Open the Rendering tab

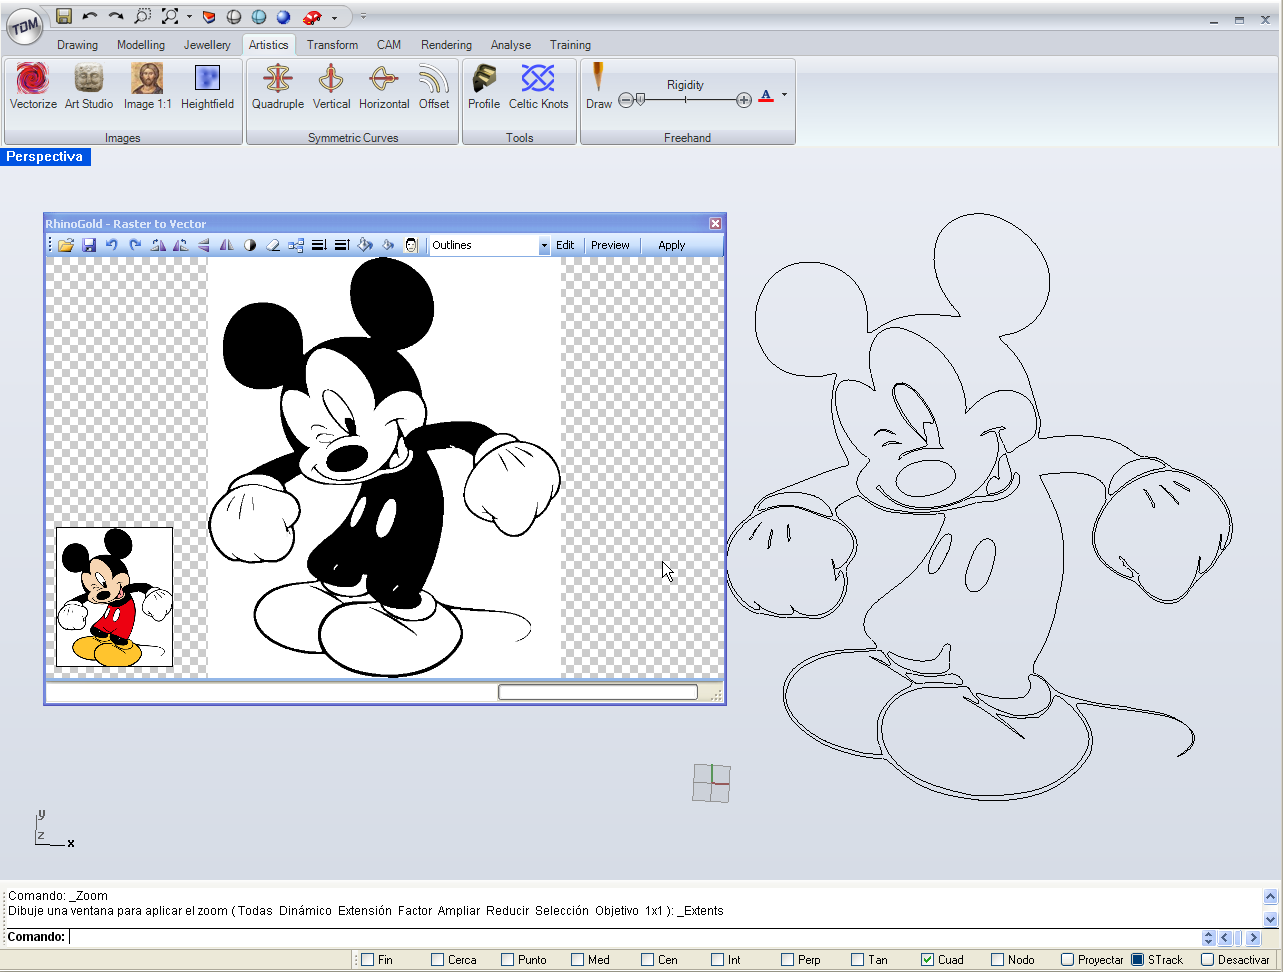coord(446,45)
